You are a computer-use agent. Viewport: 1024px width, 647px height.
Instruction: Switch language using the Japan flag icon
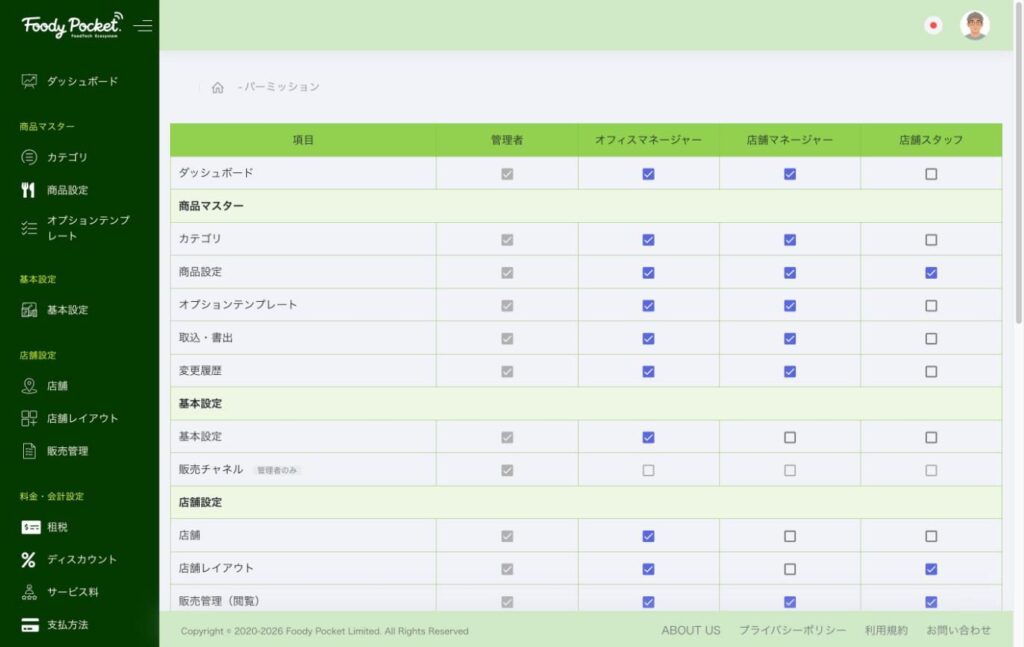[933, 25]
